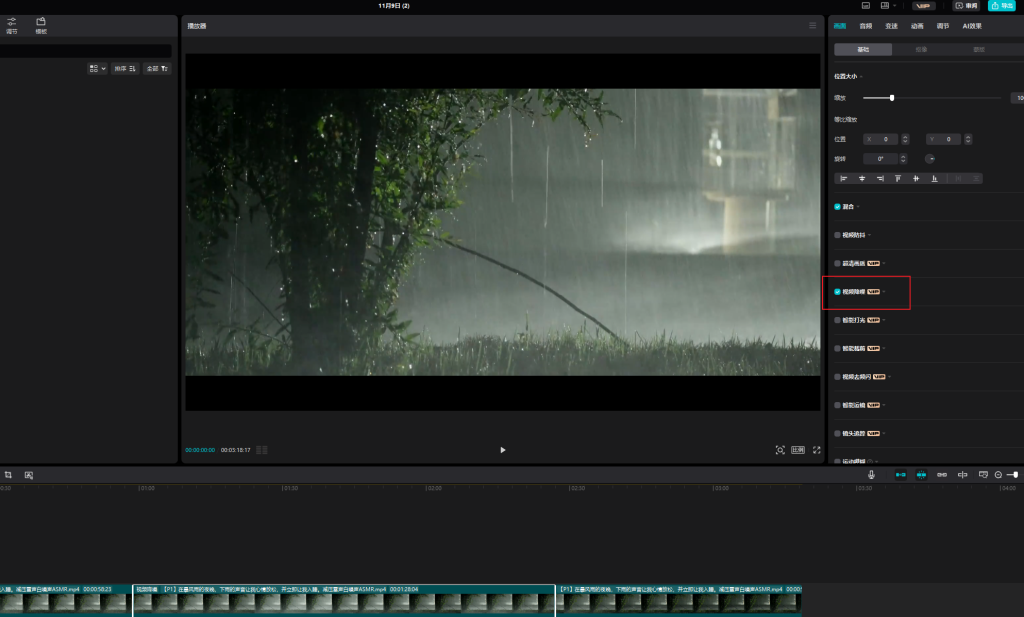Expand the 混合 blend section arrow
Screen dimensions: 1024x617
(x=858, y=207)
